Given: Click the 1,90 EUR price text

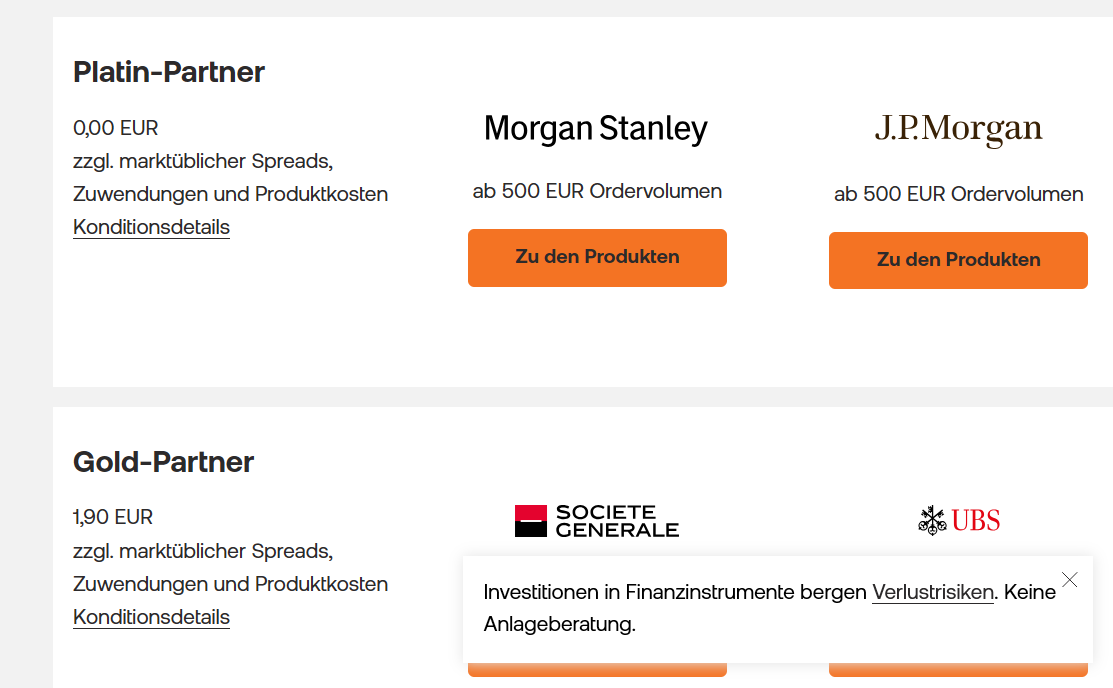Looking at the screenshot, I should pyautogui.click(x=113, y=518).
